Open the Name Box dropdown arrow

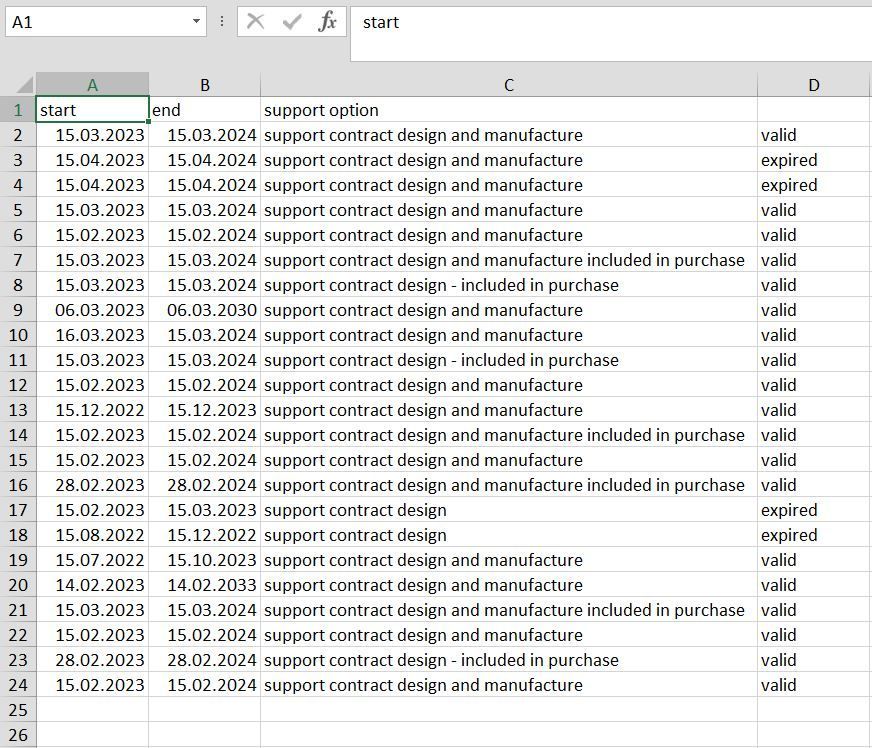[195, 21]
